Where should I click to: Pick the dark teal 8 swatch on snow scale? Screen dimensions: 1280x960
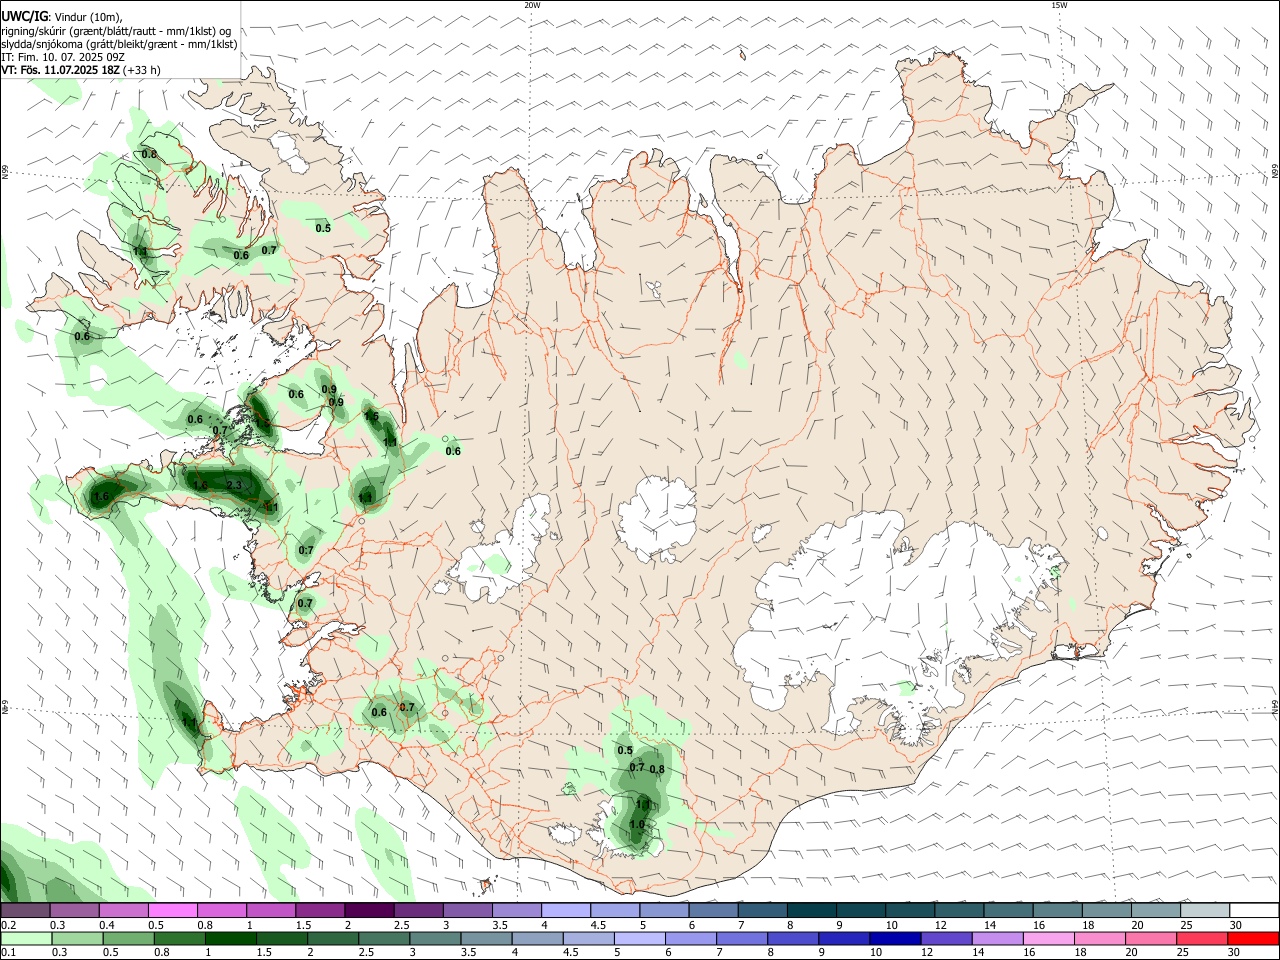coord(810,910)
